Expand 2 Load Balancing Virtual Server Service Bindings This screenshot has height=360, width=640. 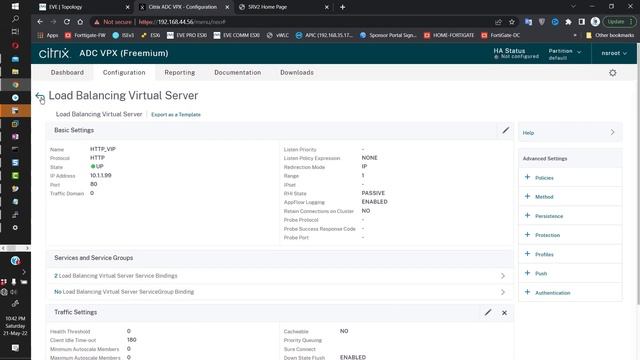pyautogui.click(x=280, y=276)
